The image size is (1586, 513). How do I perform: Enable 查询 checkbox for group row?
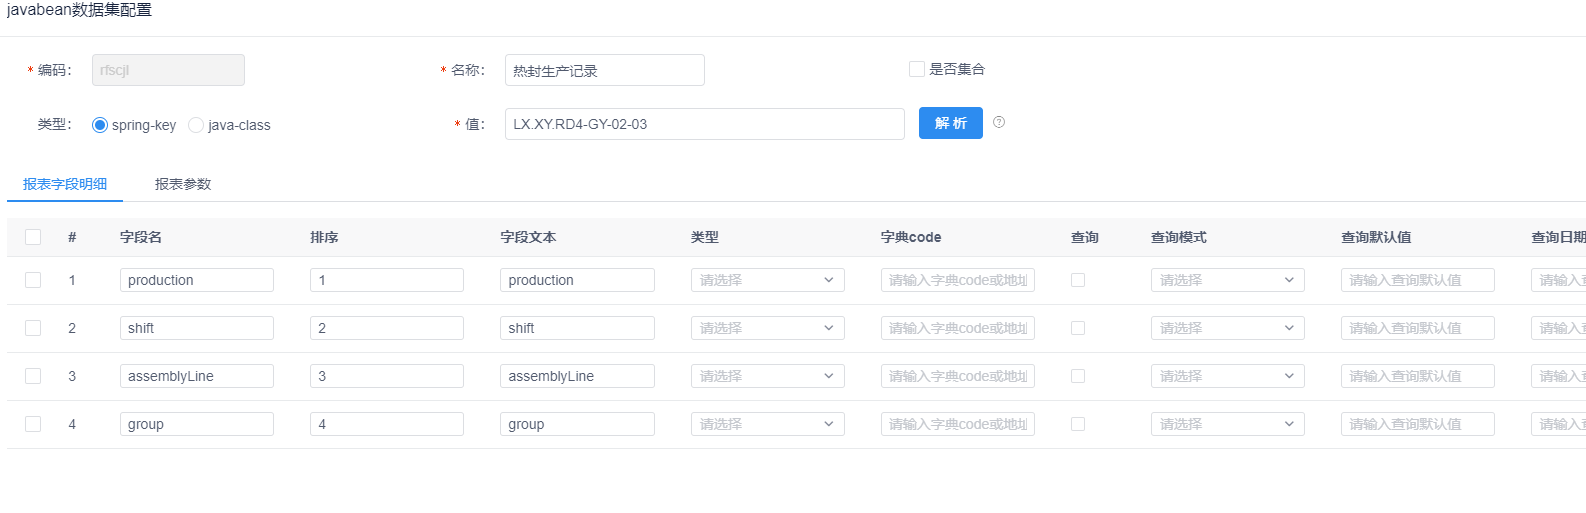click(1078, 424)
